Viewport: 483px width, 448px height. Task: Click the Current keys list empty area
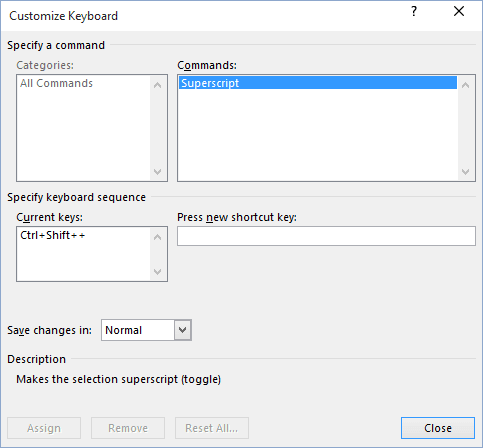click(83, 261)
